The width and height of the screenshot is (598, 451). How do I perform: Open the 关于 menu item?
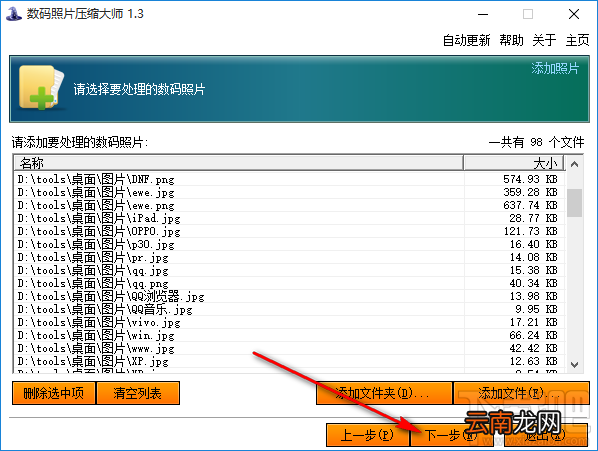pyautogui.click(x=544, y=40)
